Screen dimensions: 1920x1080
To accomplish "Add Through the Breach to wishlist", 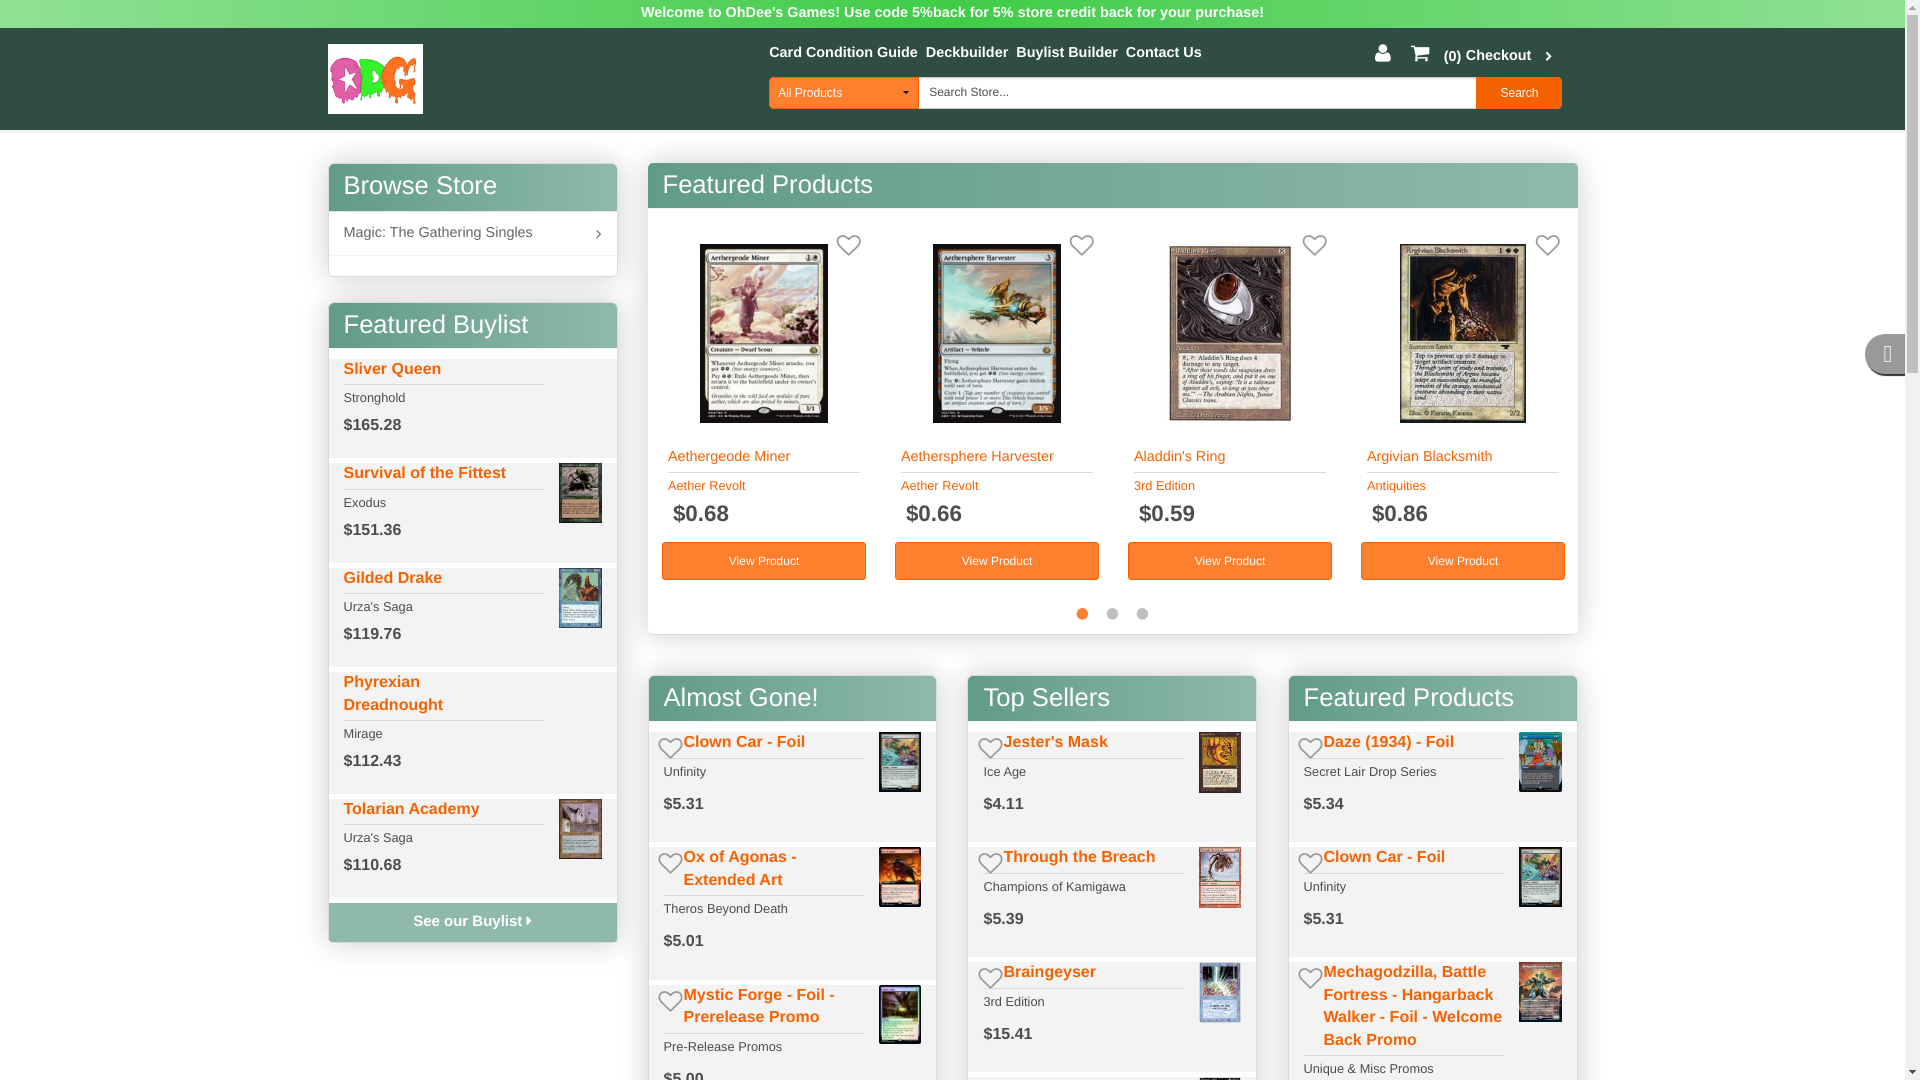I will 990,862.
